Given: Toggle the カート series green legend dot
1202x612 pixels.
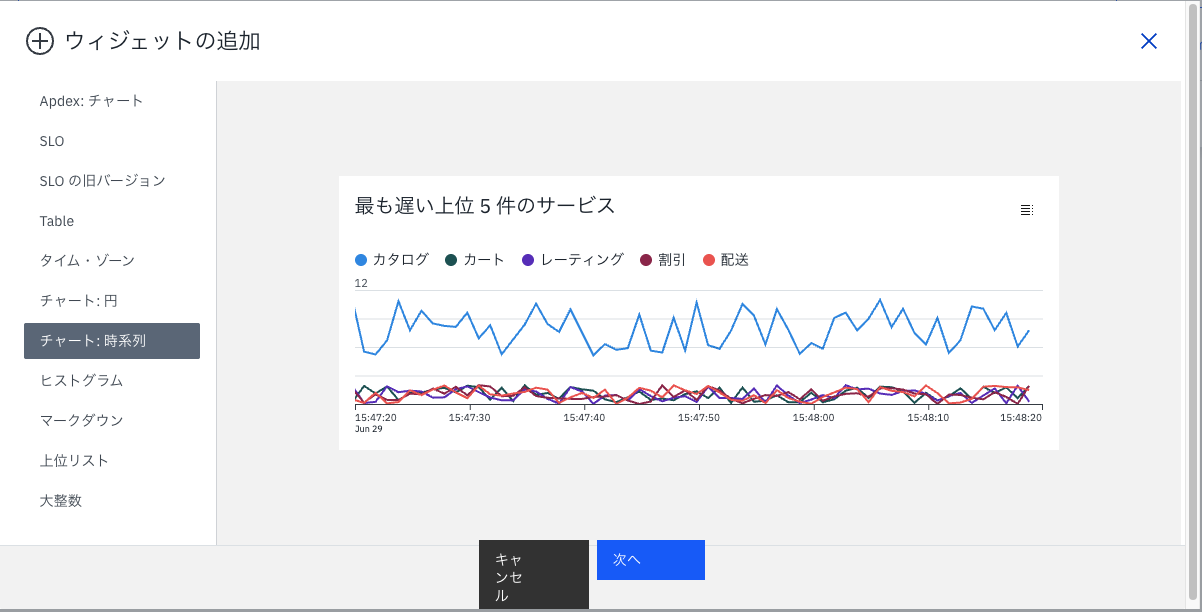Looking at the screenshot, I should [x=451, y=260].
